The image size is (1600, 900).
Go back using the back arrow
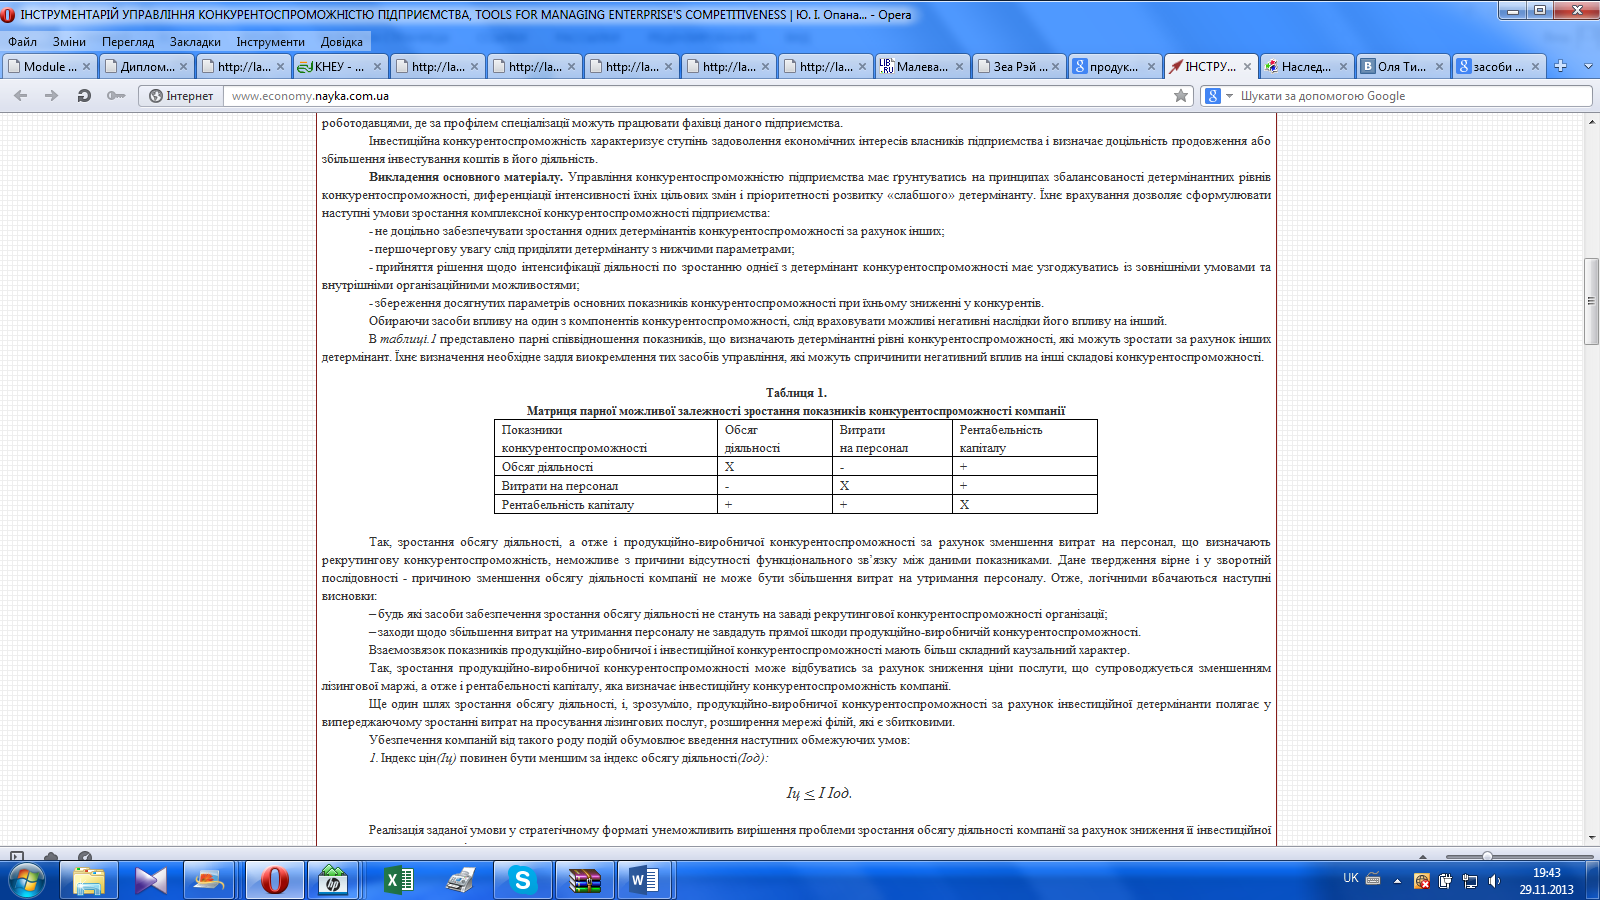coord(21,96)
